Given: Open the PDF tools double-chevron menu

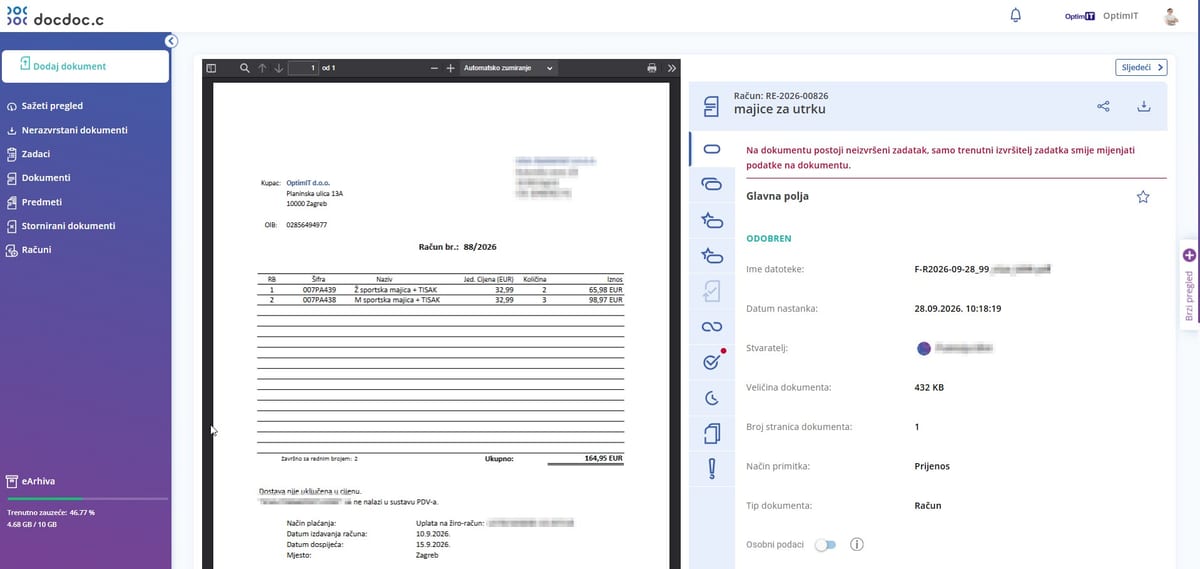Looking at the screenshot, I should pyautogui.click(x=671, y=68).
